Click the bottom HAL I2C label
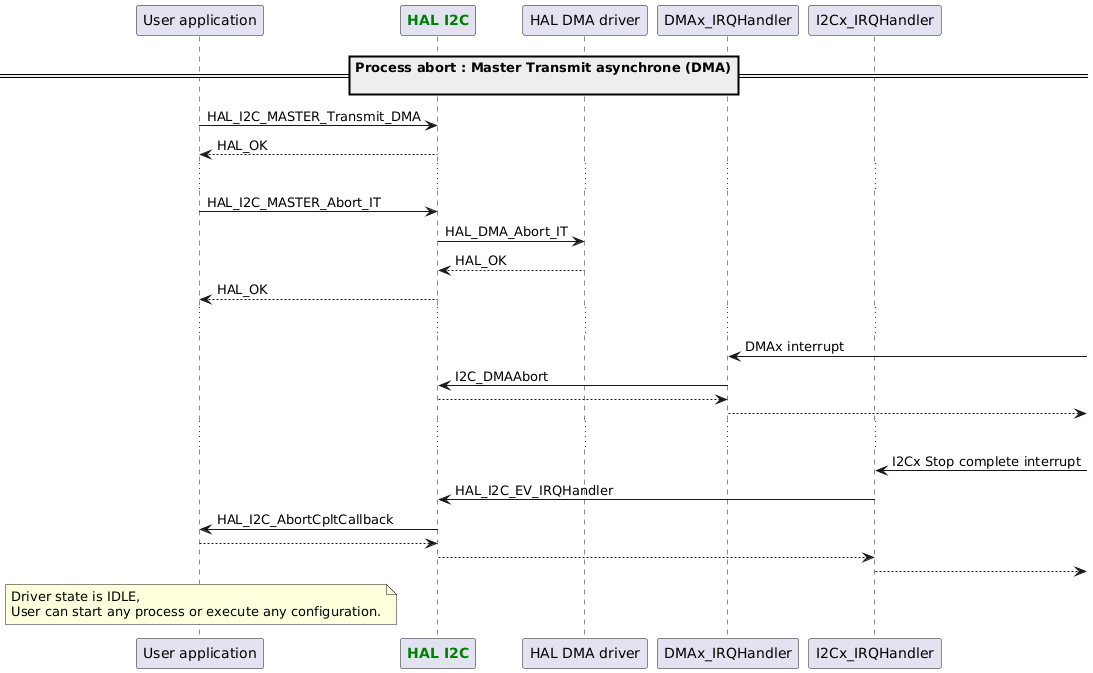This screenshot has width=1093, height=673. [x=437, y=653]
